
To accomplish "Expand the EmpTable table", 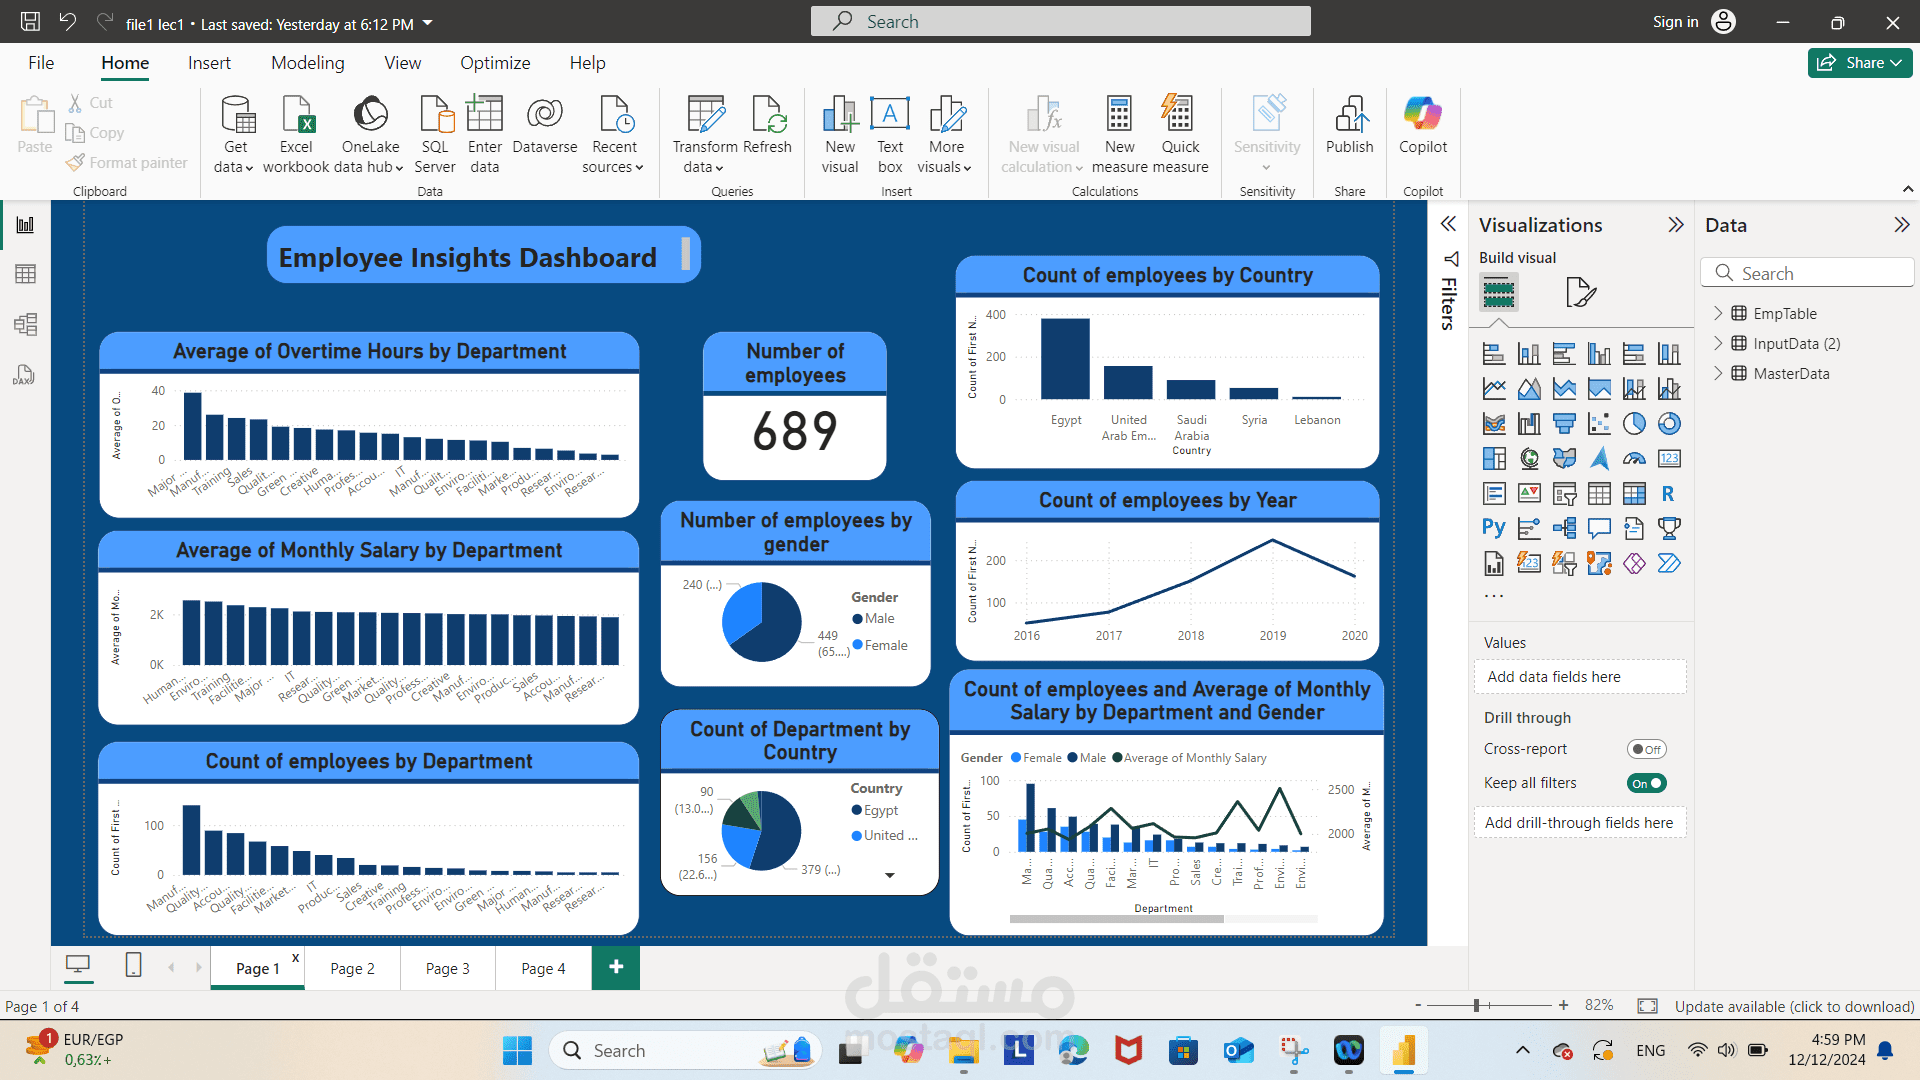I will (x=1718, y=313).
